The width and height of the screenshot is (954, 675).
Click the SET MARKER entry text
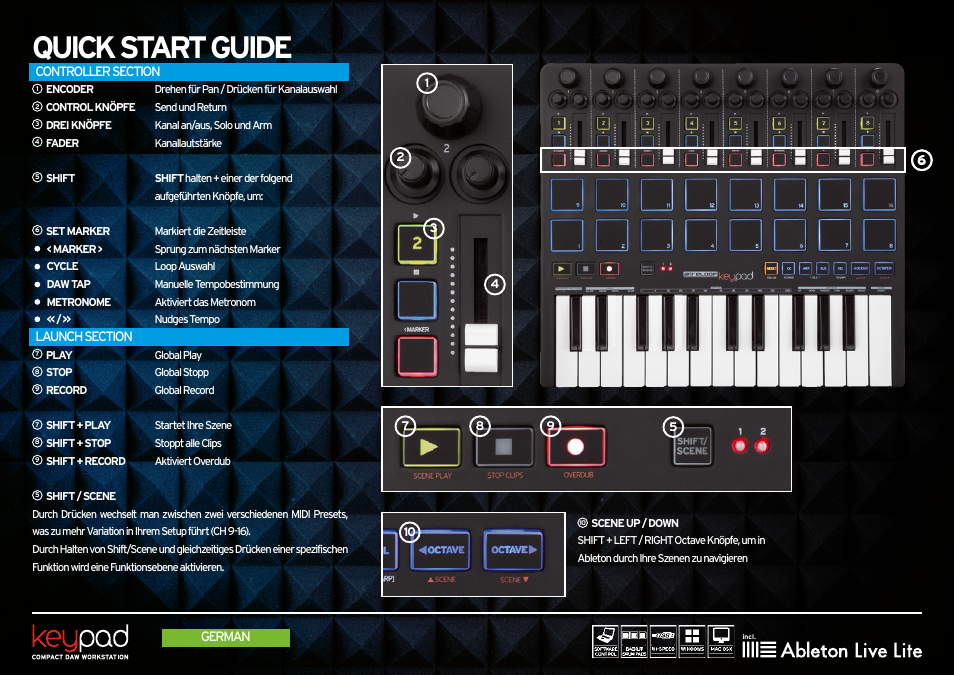coord(78,231)
